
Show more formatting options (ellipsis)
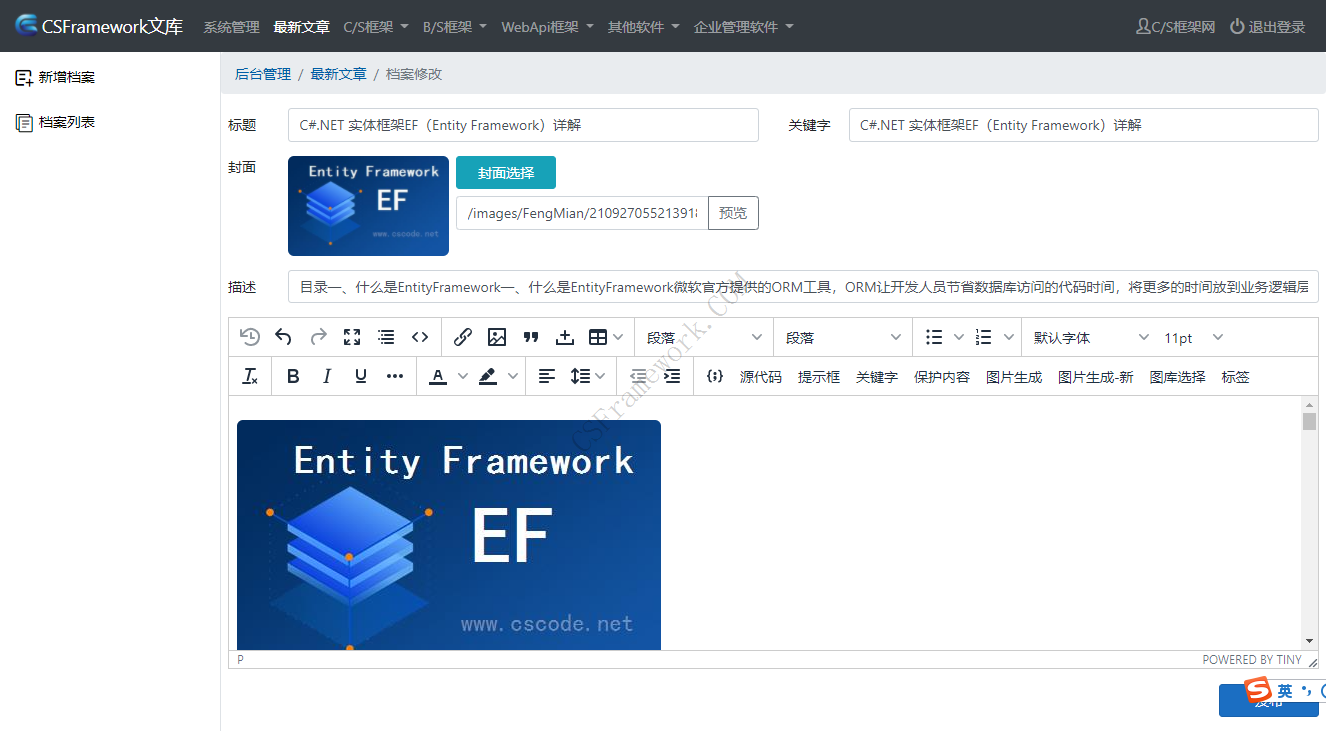click(x=395, y=376)
